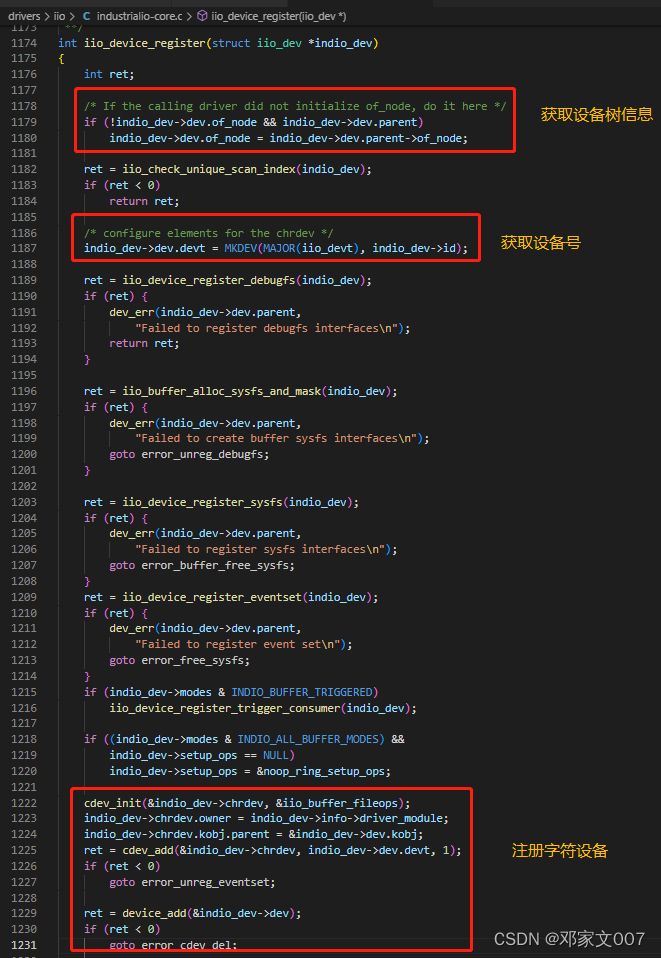Click NULL on line 1219
The image size is (661, 958).
click(x=276, y=755)
